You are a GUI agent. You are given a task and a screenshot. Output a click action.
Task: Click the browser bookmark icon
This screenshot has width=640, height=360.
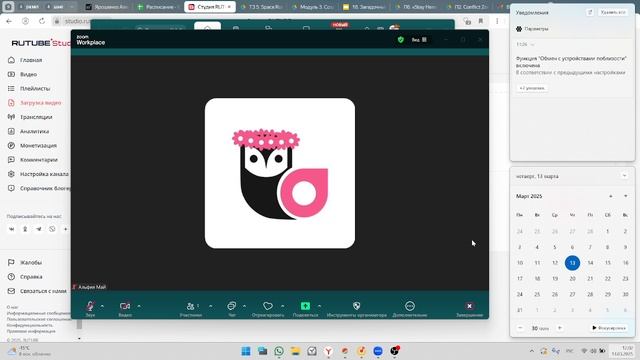[481, 21]
